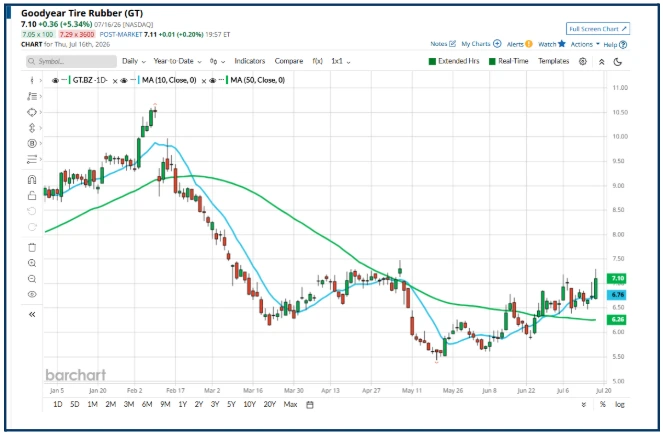663x434 pixels.
Task: Zoom in on the chart
Action: click(x=32, y=263)
